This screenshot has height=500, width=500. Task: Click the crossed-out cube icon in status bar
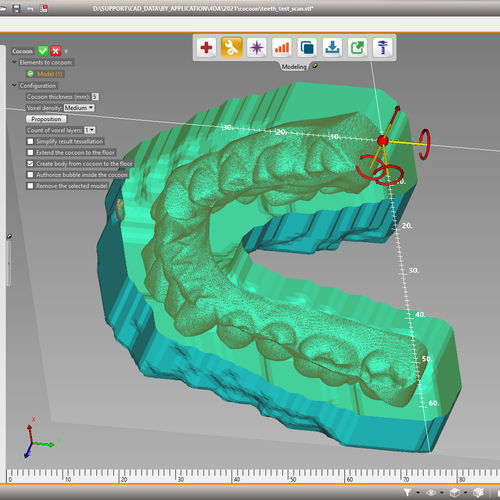479,492
